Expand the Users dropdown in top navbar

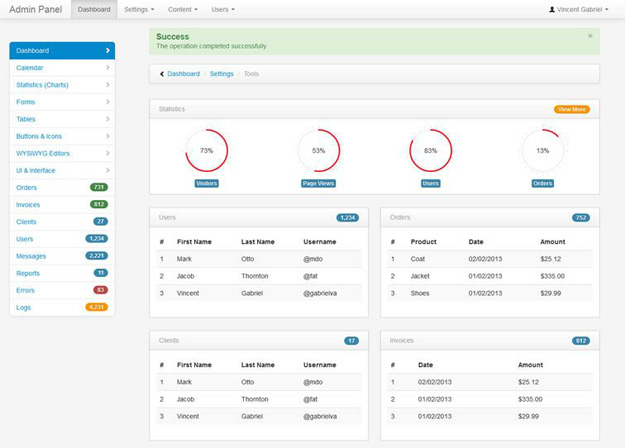(x=223, y=9)
